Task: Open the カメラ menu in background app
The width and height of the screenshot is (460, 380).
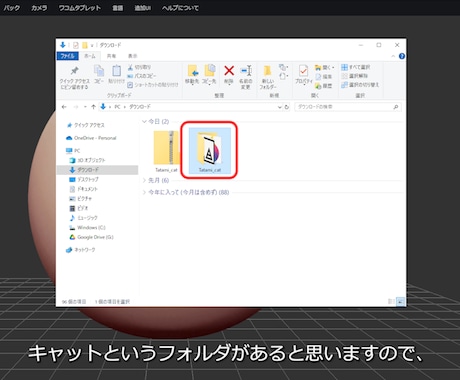Action: [39, 8]
